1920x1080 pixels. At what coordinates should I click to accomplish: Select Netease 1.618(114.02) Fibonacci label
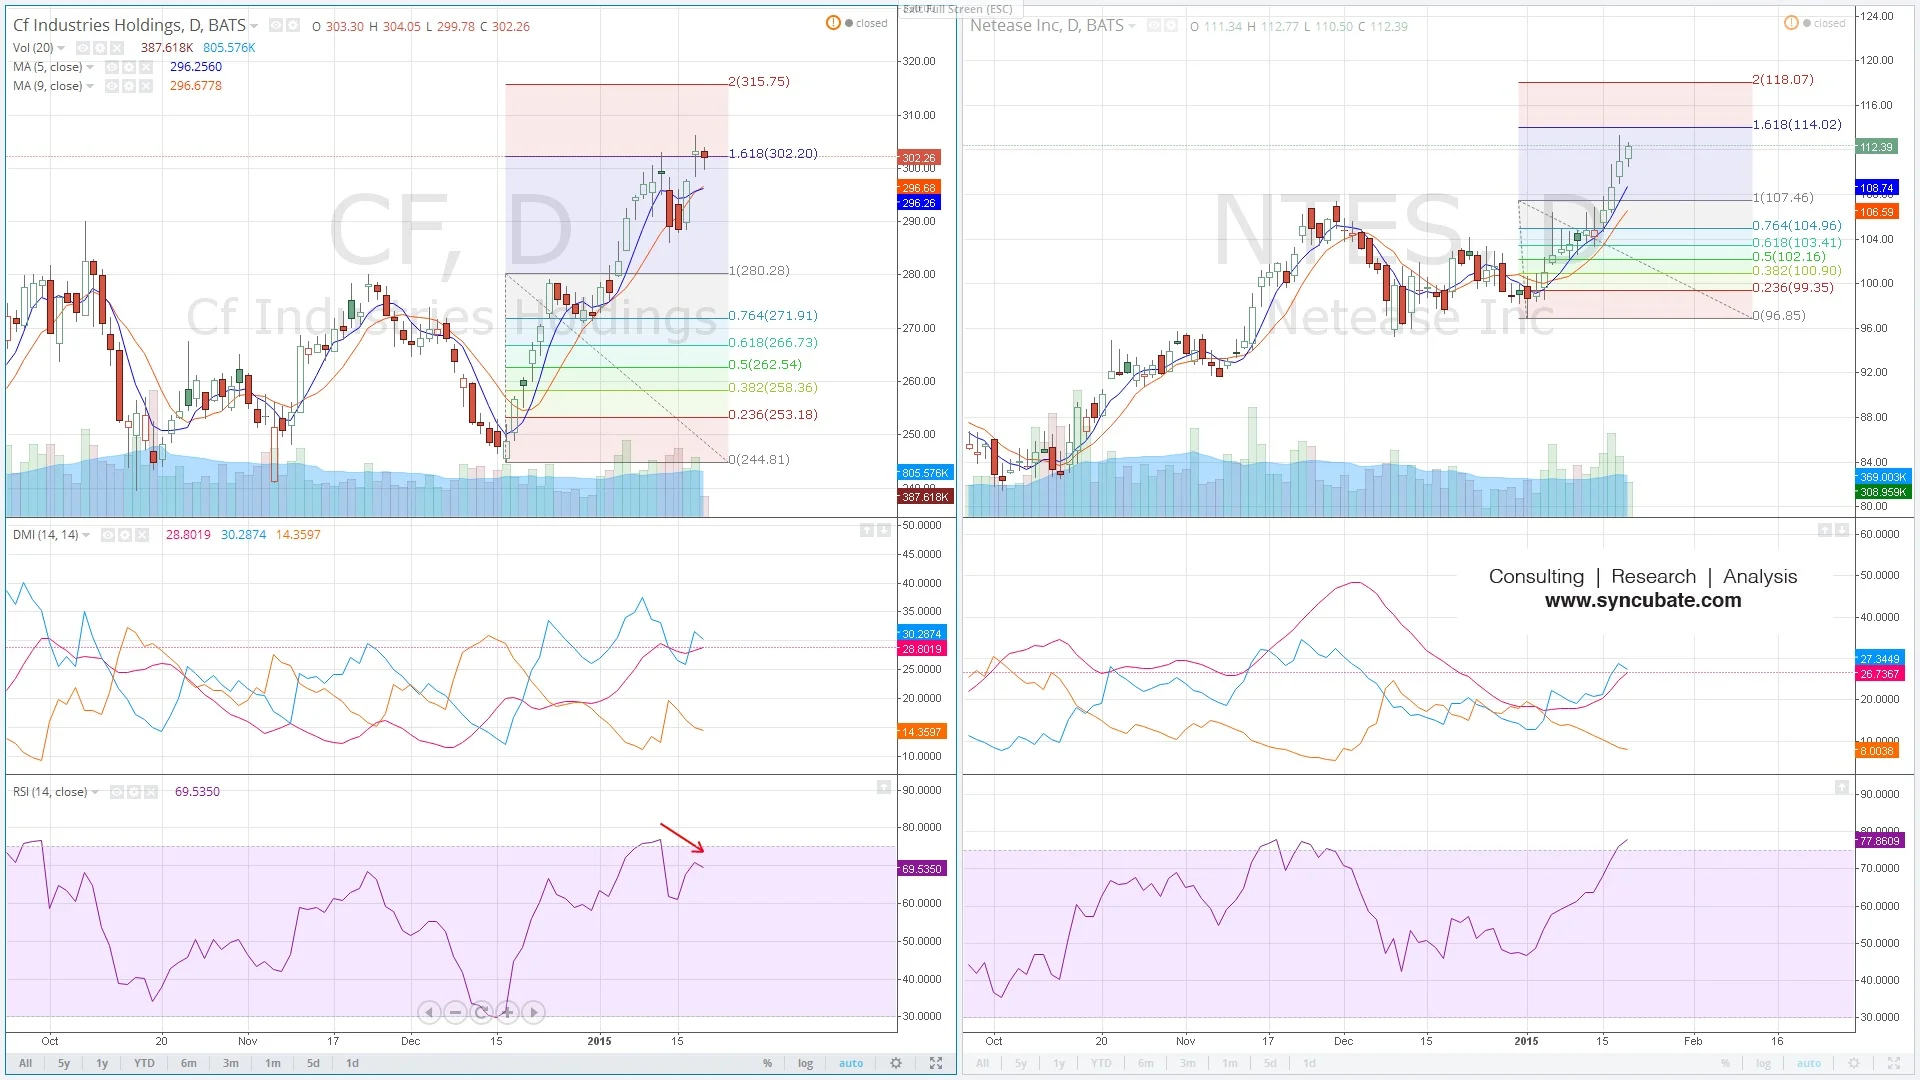coord(1797,124)
